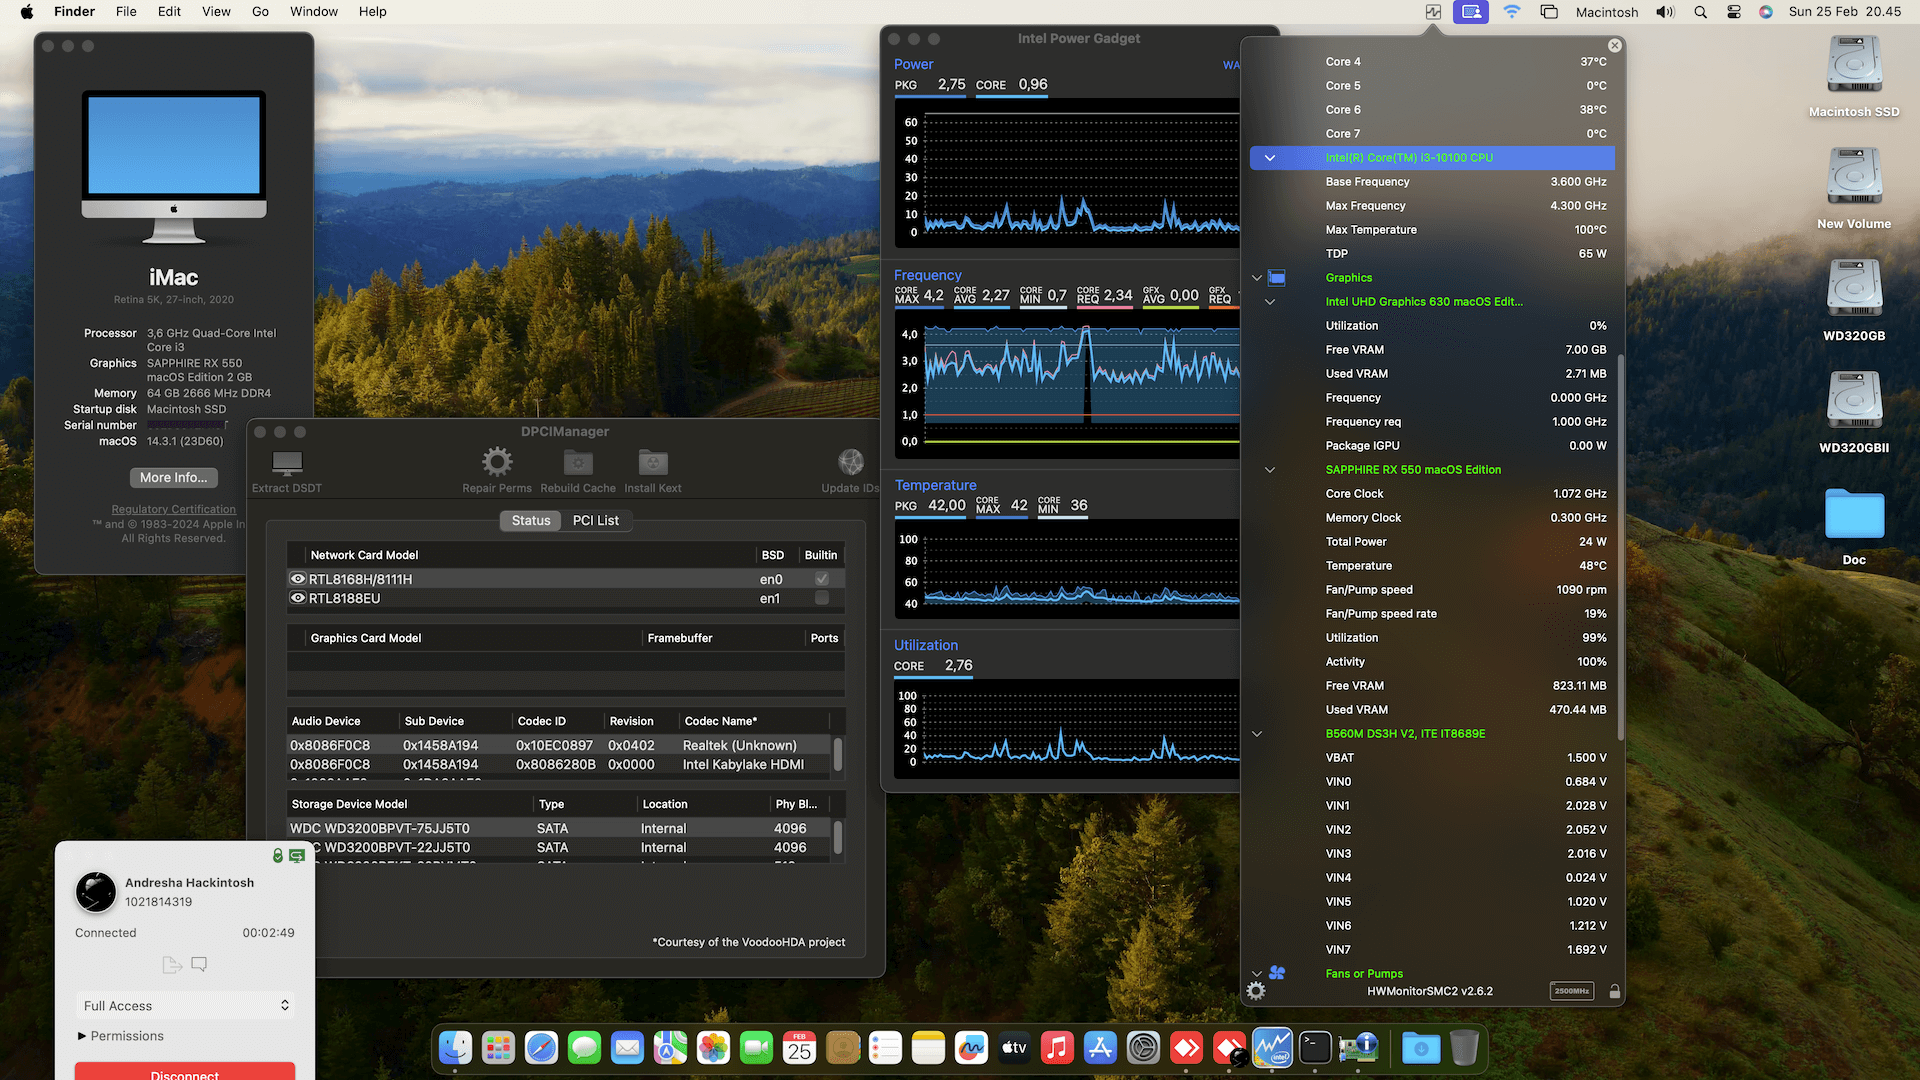1920x1080 pixels.
Task: Open the Full Access dropdown
Action: point(185,1005)
